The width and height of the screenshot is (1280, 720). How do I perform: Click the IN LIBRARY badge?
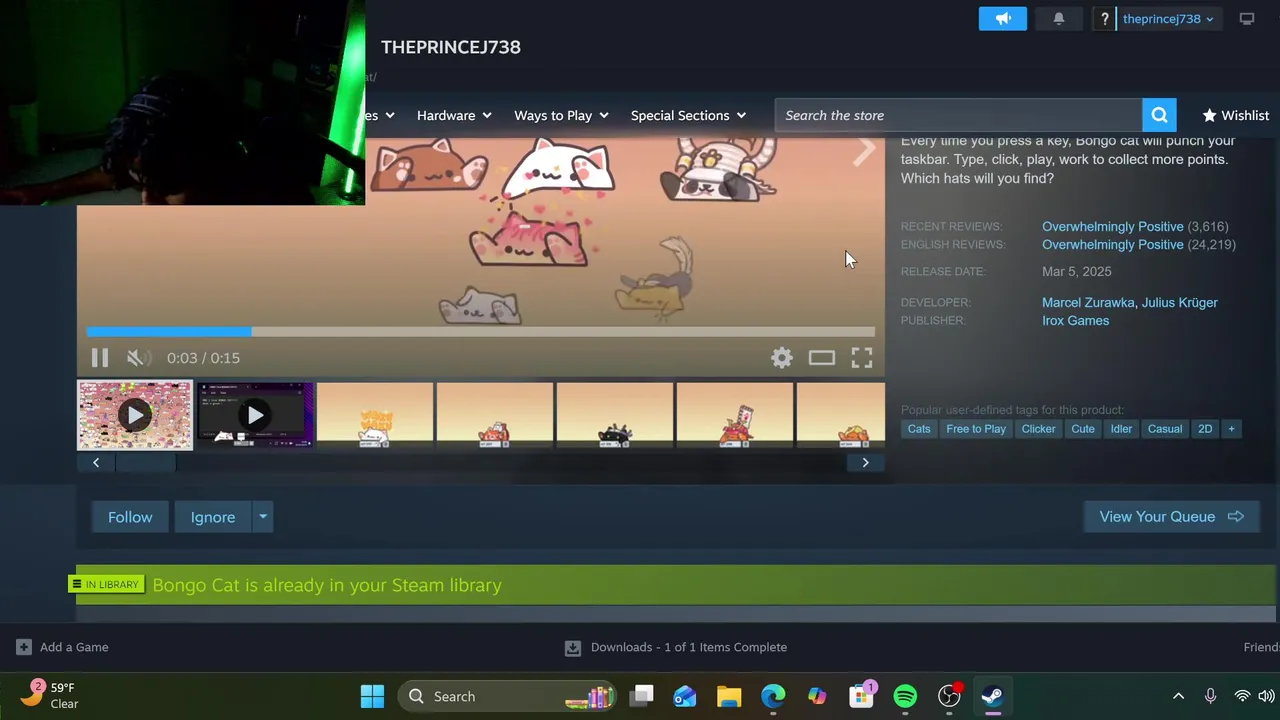[x=106, y=584]
